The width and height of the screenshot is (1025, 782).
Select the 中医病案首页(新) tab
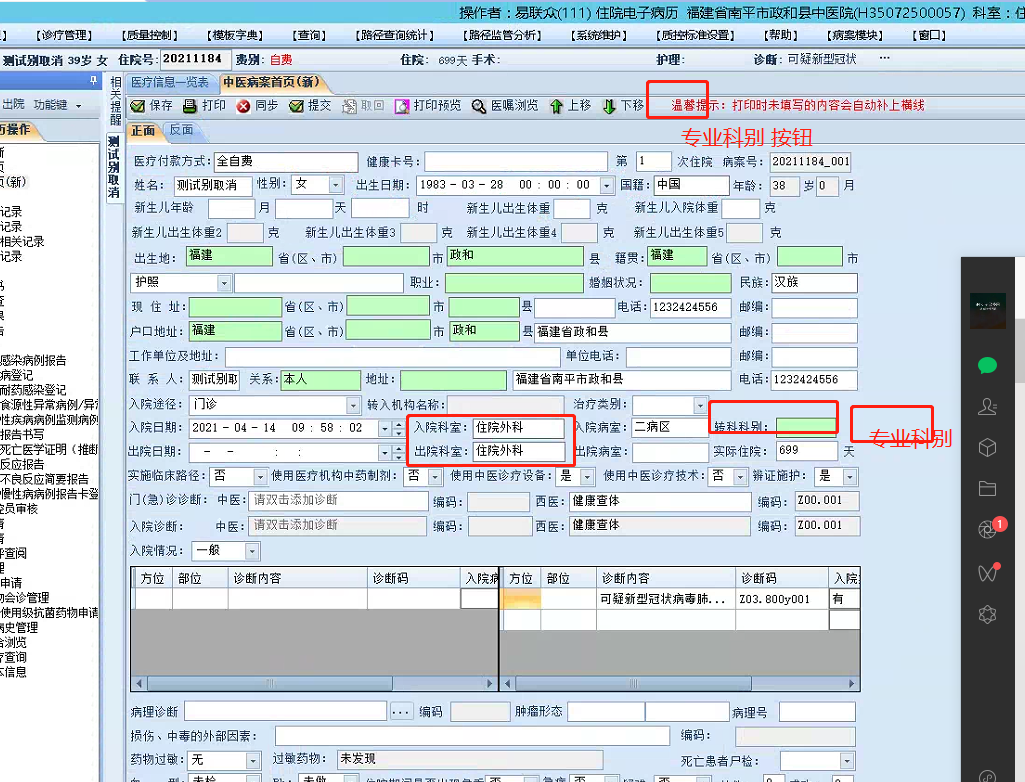coord(271,82)
